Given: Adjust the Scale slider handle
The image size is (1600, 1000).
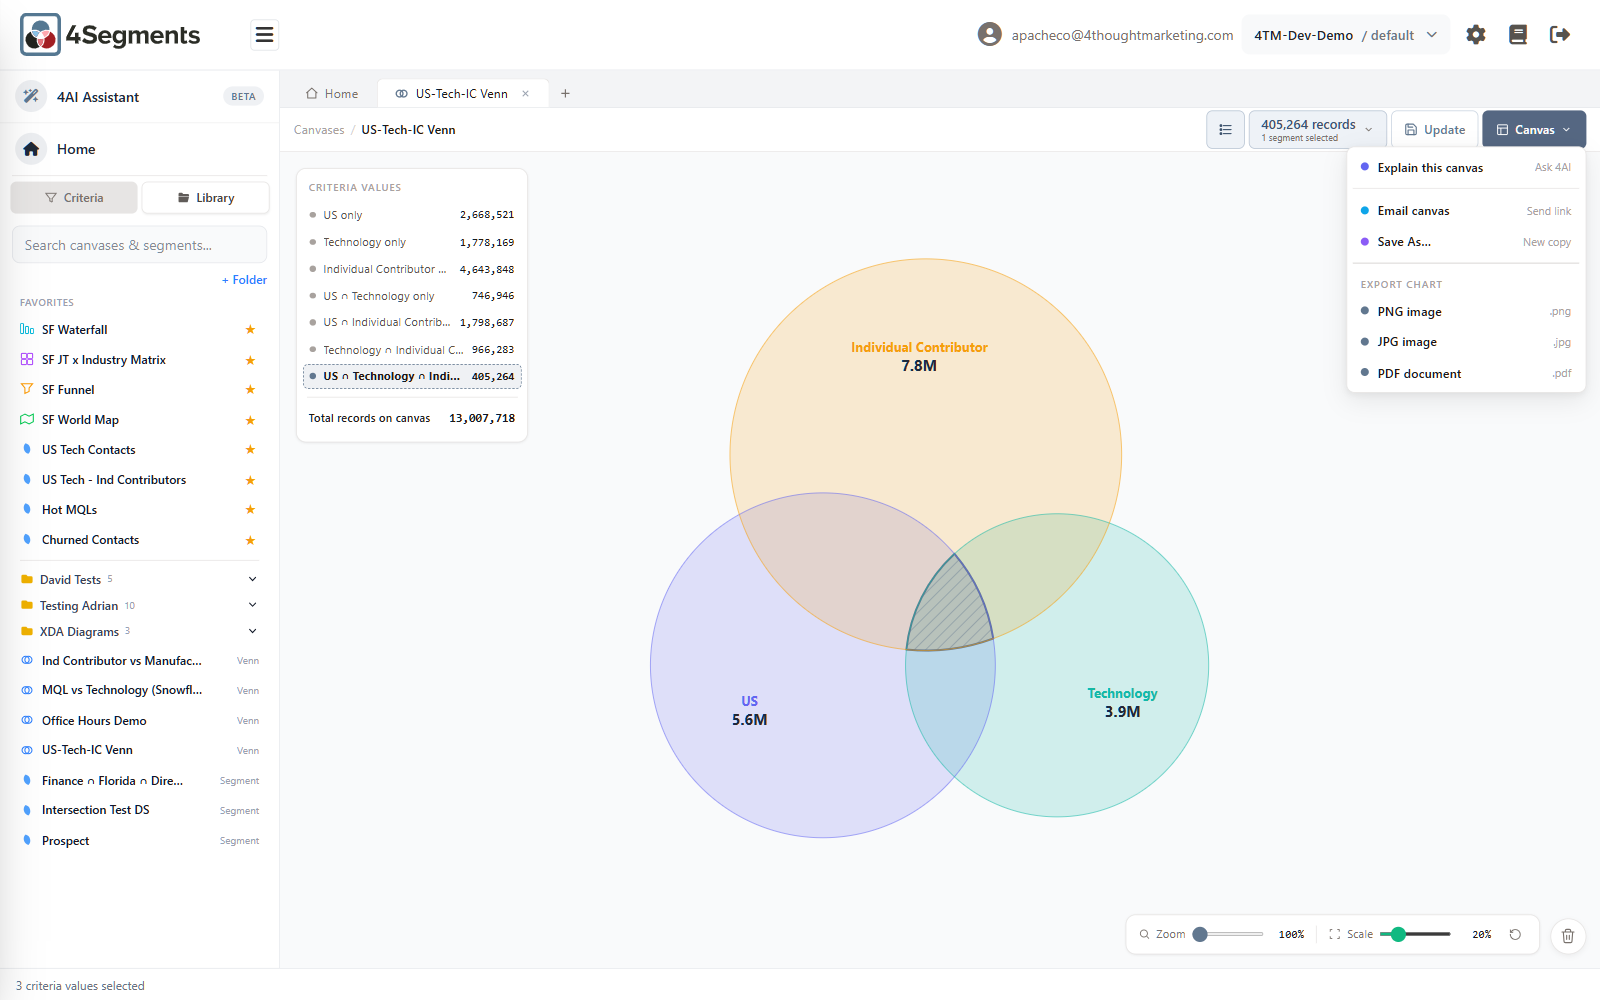Looking at the screenshot, I should pos(1398,934).
